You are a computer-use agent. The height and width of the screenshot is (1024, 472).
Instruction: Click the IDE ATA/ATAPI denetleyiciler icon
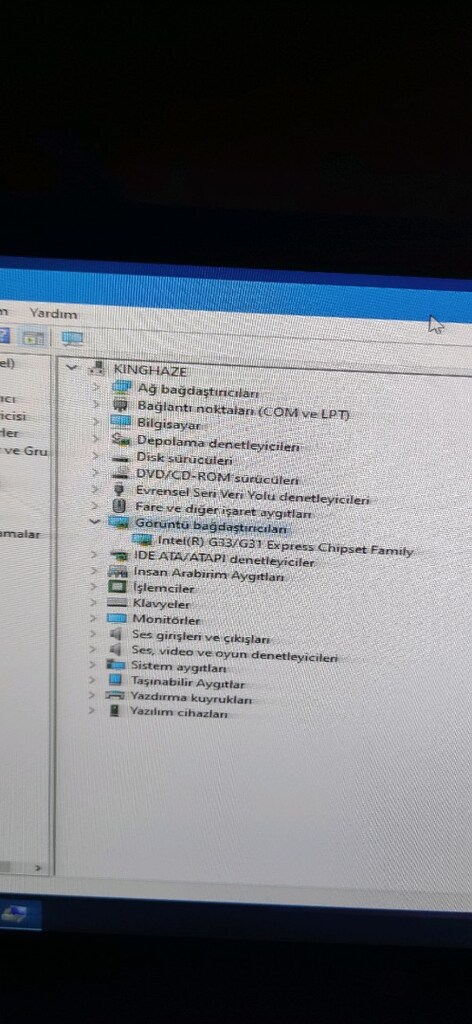(x=118, y=556)
